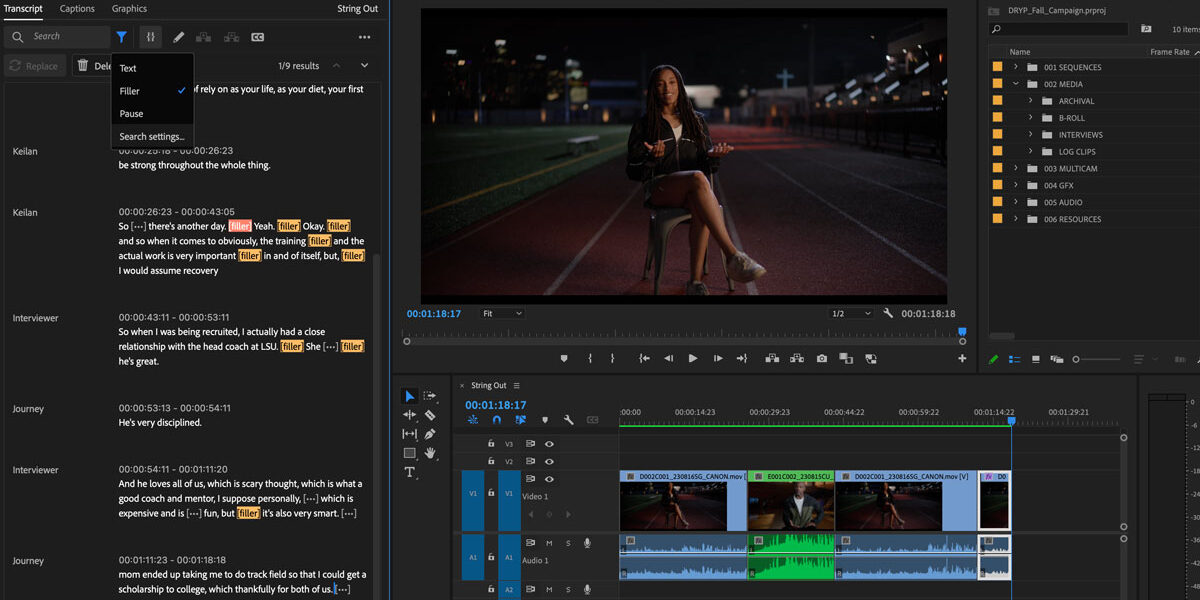The height and width of the screenshot is (600, 1200).
Task: Adjust the Project panel thumbnail zoom slider
Action: click(1077, 359)
